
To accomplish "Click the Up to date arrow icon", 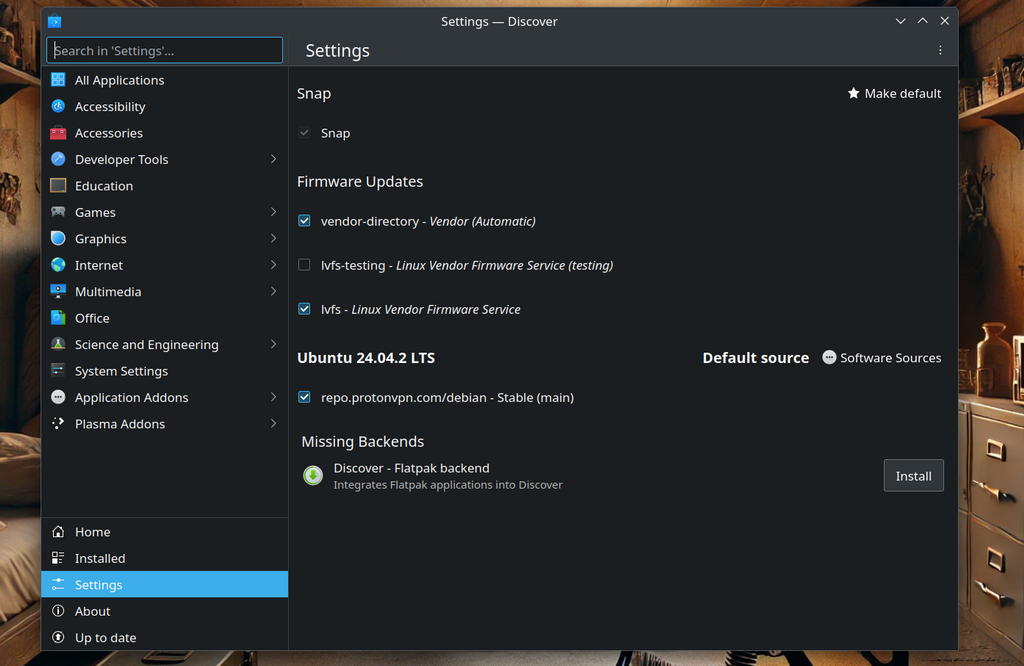I will tap(58, 637).
